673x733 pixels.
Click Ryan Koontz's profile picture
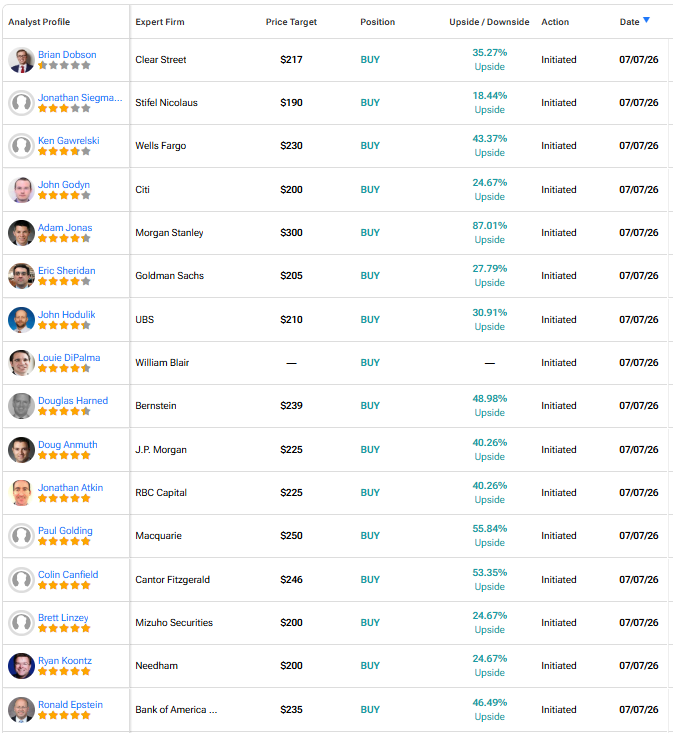click(x=21, y=666)
